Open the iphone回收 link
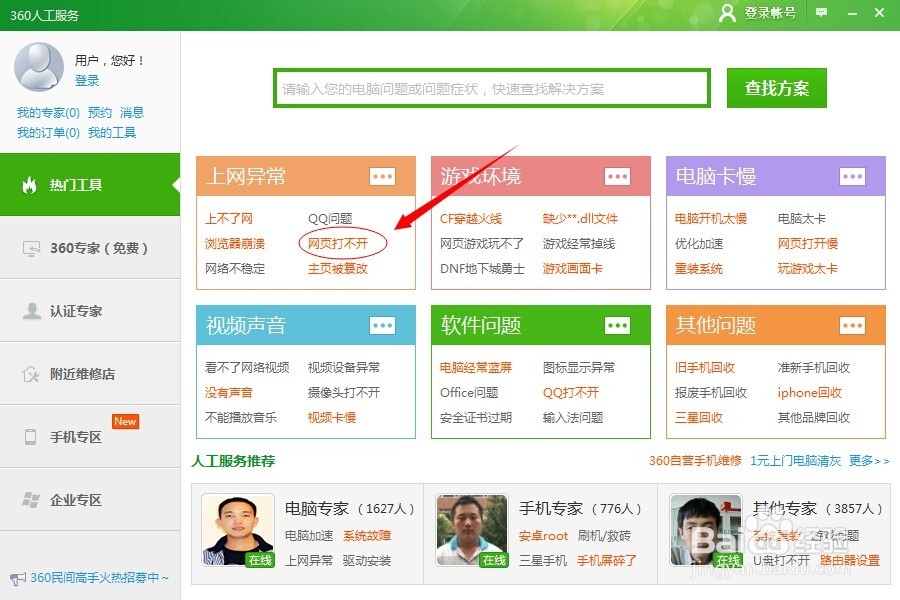 pos(810,393)
